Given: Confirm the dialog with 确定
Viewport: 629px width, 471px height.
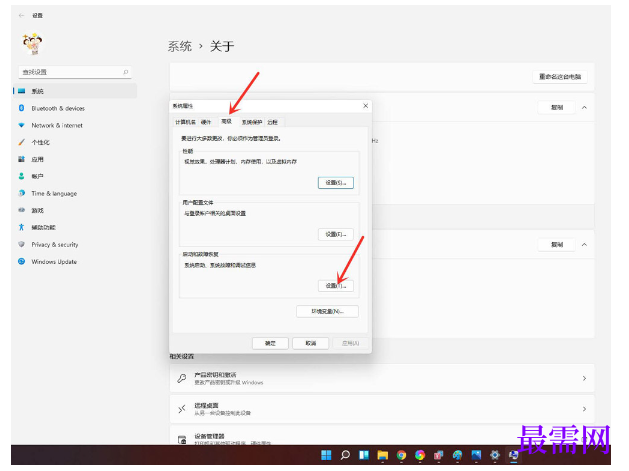Looking at the screenshot, I should (x=270, y=343).
